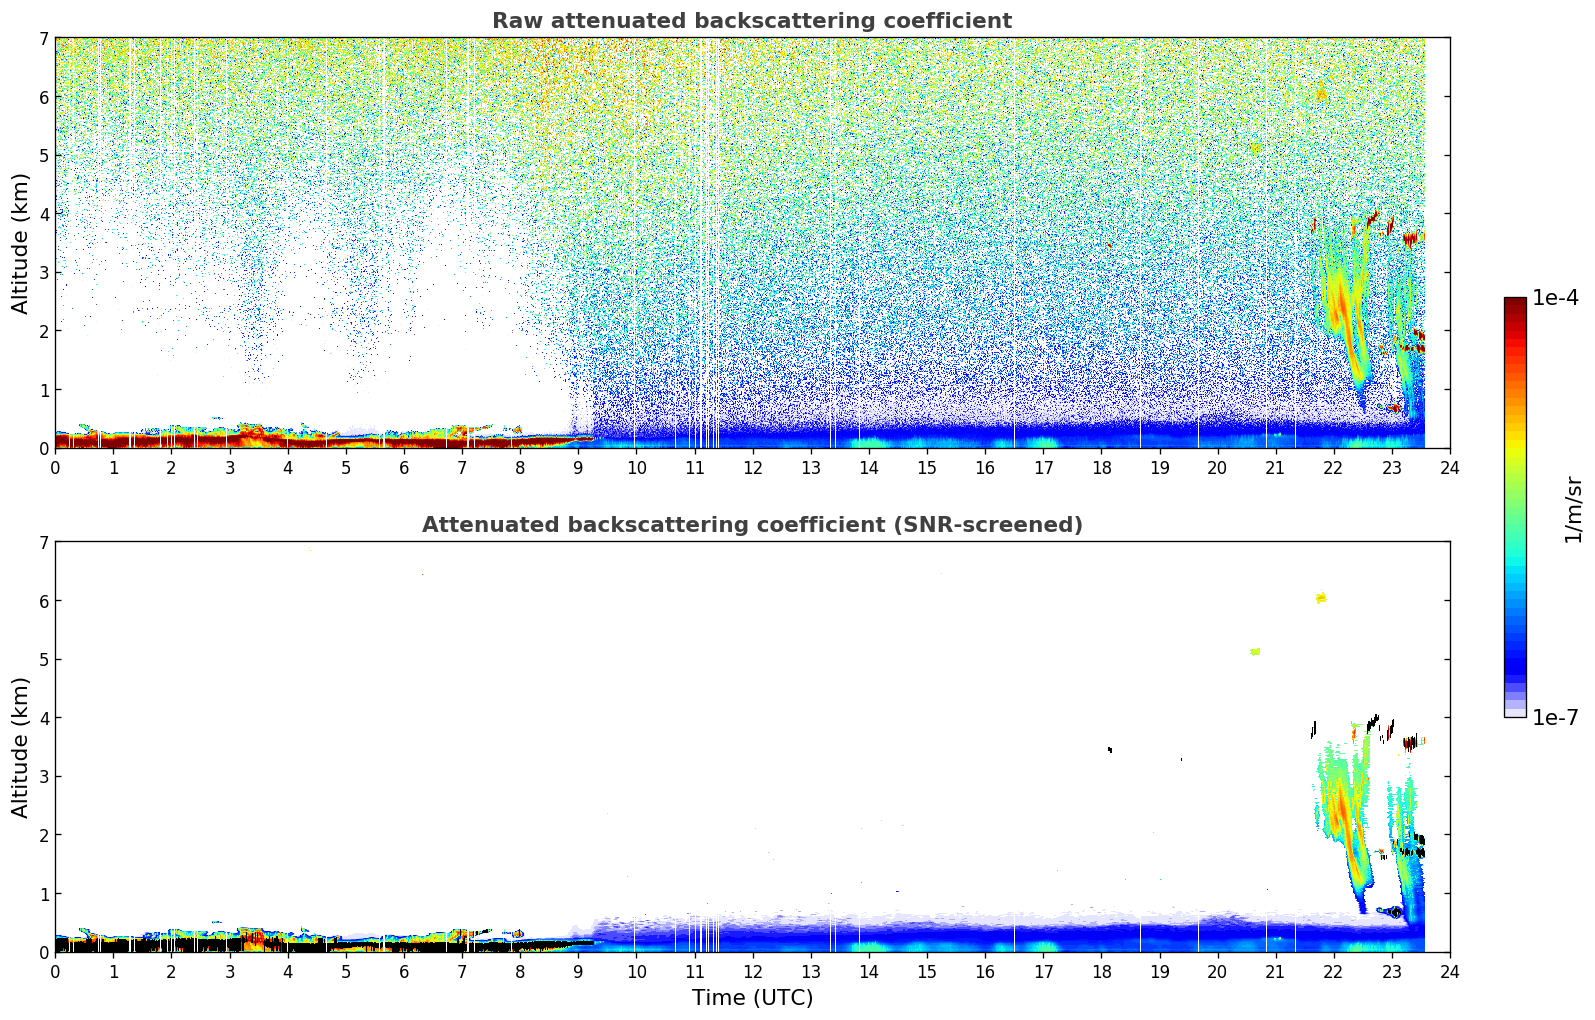Click the rainbow colorbar scale

1515,507
